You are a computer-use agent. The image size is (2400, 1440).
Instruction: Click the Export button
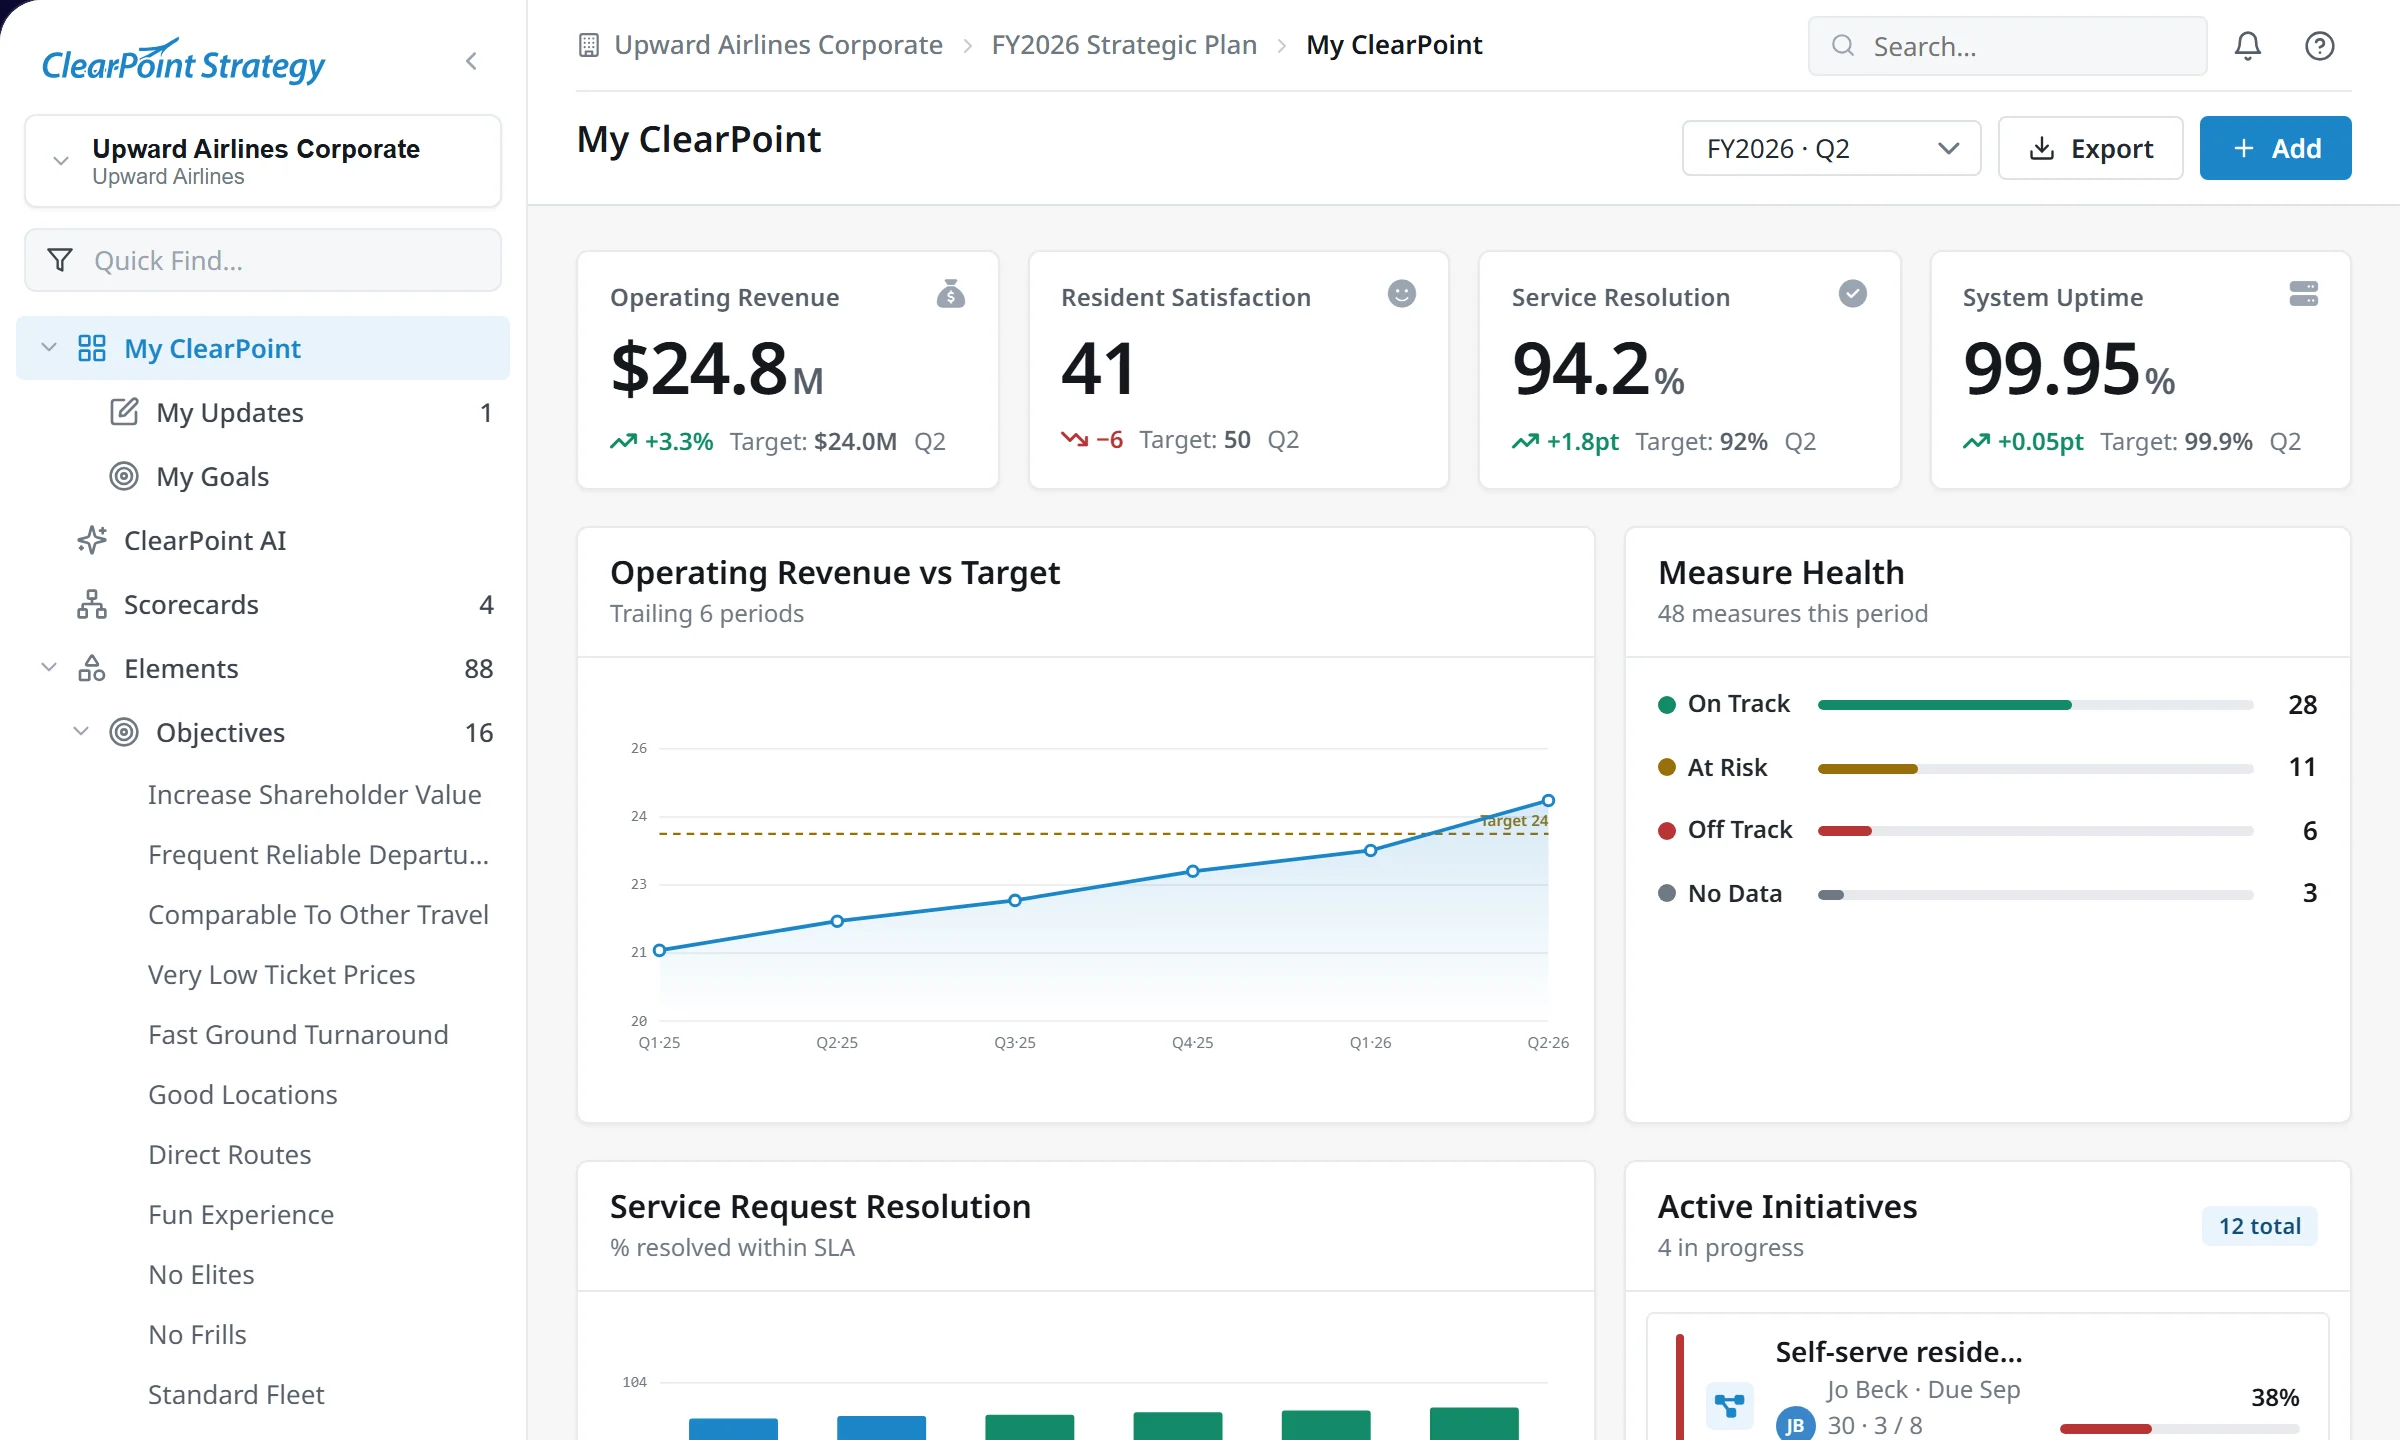click(x=2090, y=149)
